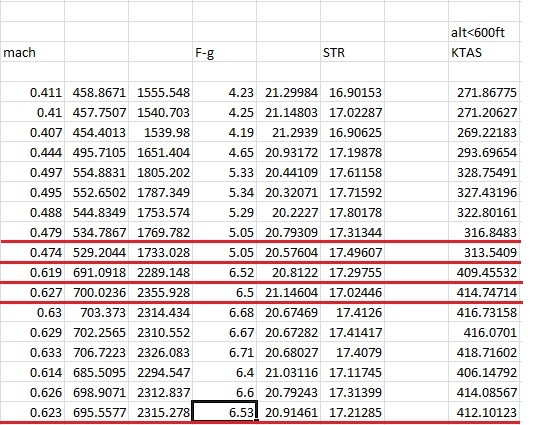Screen dimensions: 546x425
Task: Select the F-g value 6.6
Action: click(x=225, y=392)
